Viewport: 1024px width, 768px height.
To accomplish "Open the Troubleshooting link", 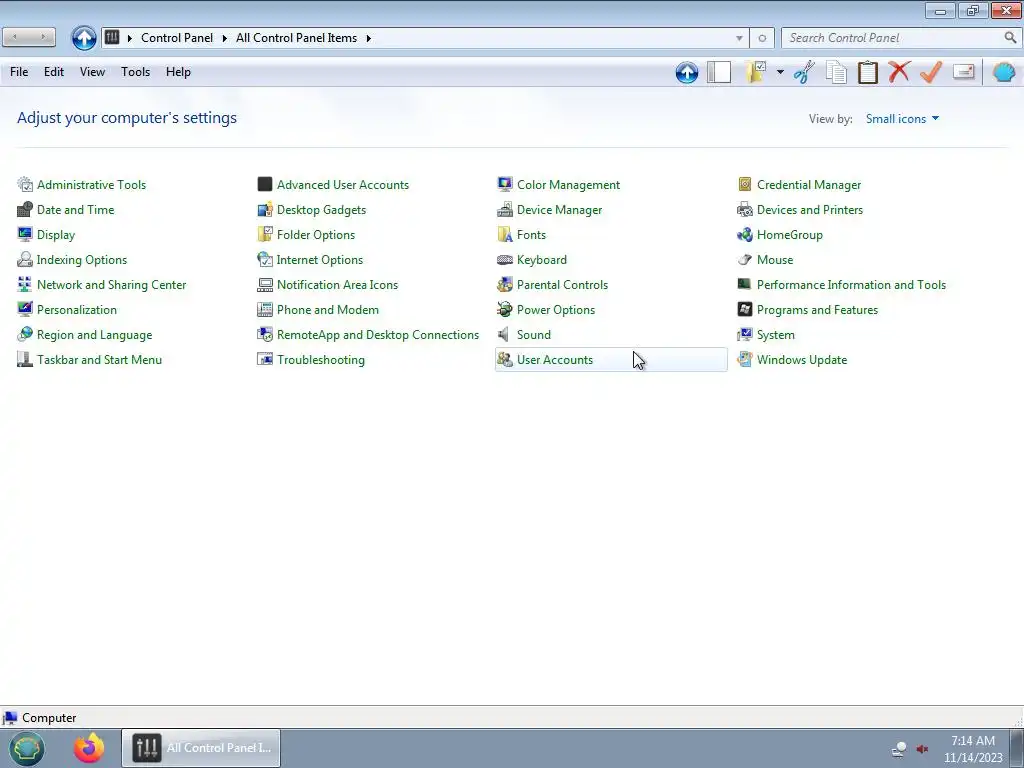I will [321, 360].
